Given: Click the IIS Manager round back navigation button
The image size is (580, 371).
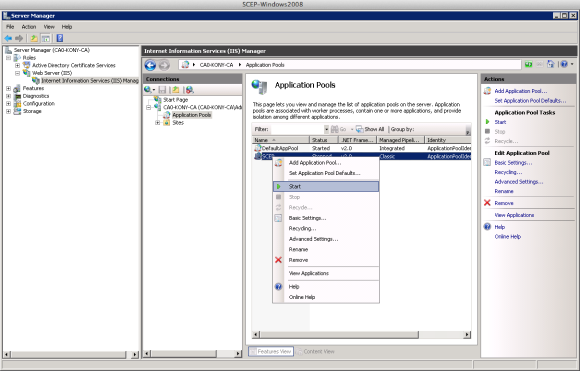Looking at the screenshot, I should pos(150,65).
